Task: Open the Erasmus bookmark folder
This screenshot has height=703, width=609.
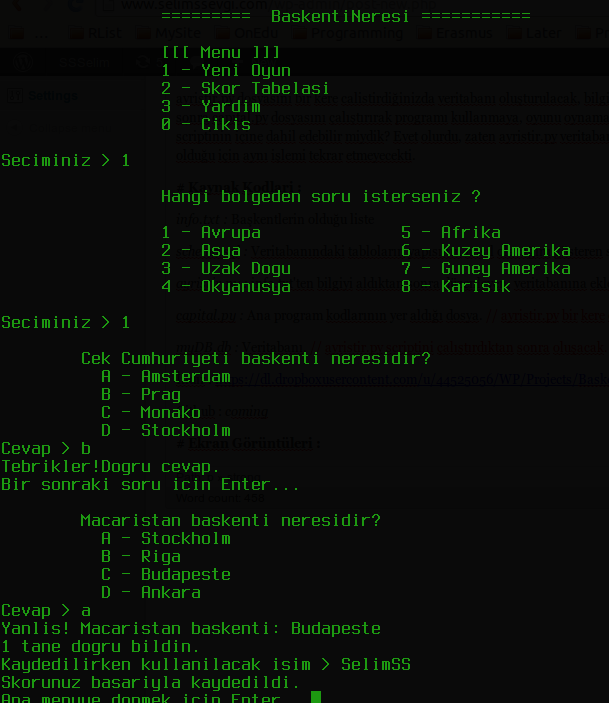Action: [455, 33]
